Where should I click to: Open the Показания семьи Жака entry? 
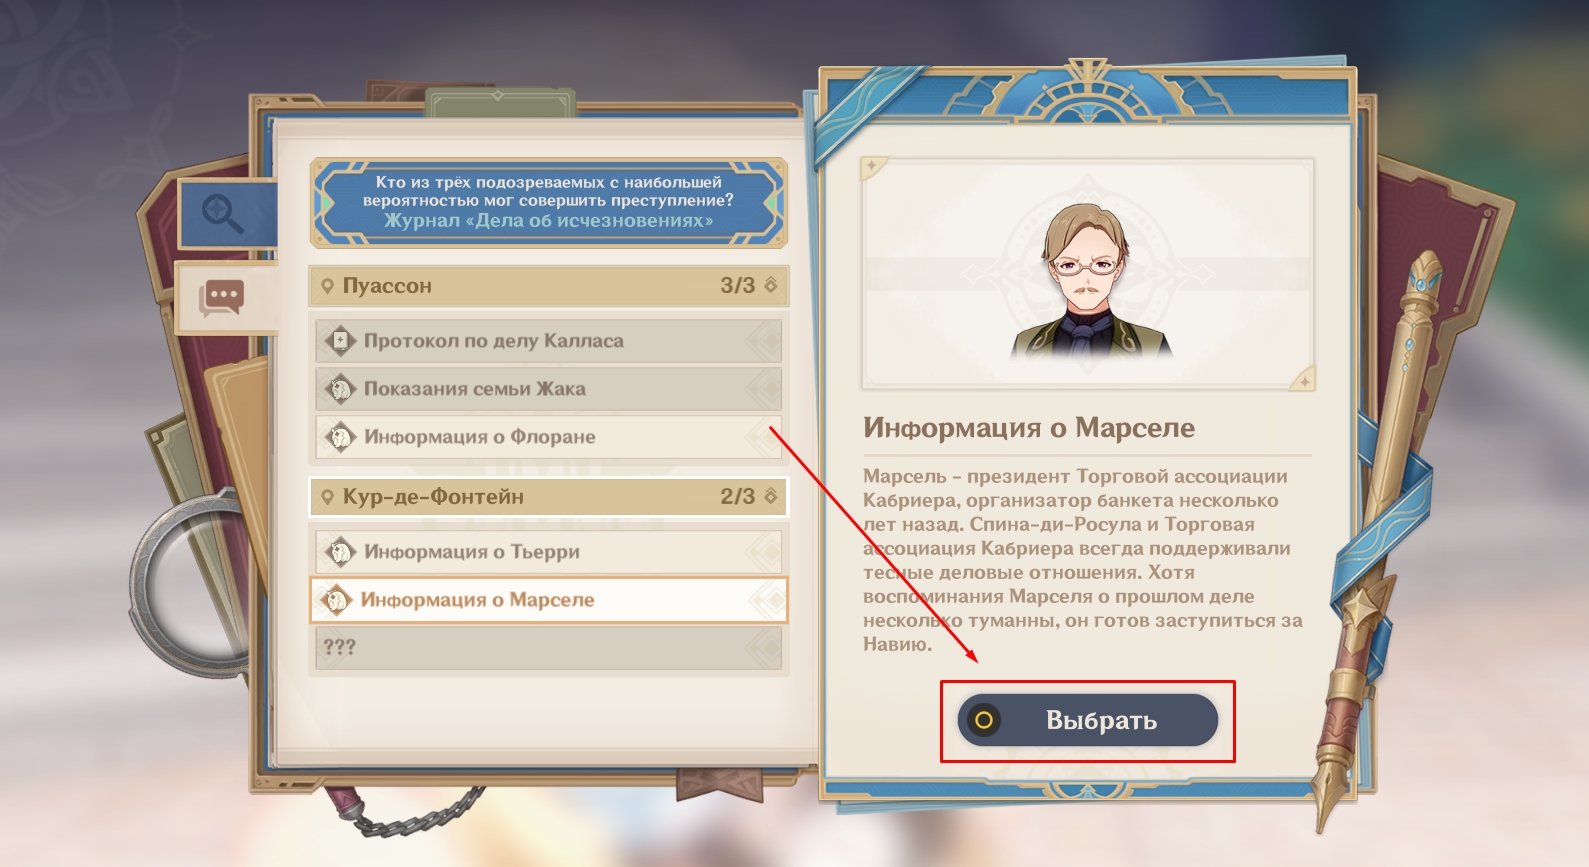tap(548, 389)
